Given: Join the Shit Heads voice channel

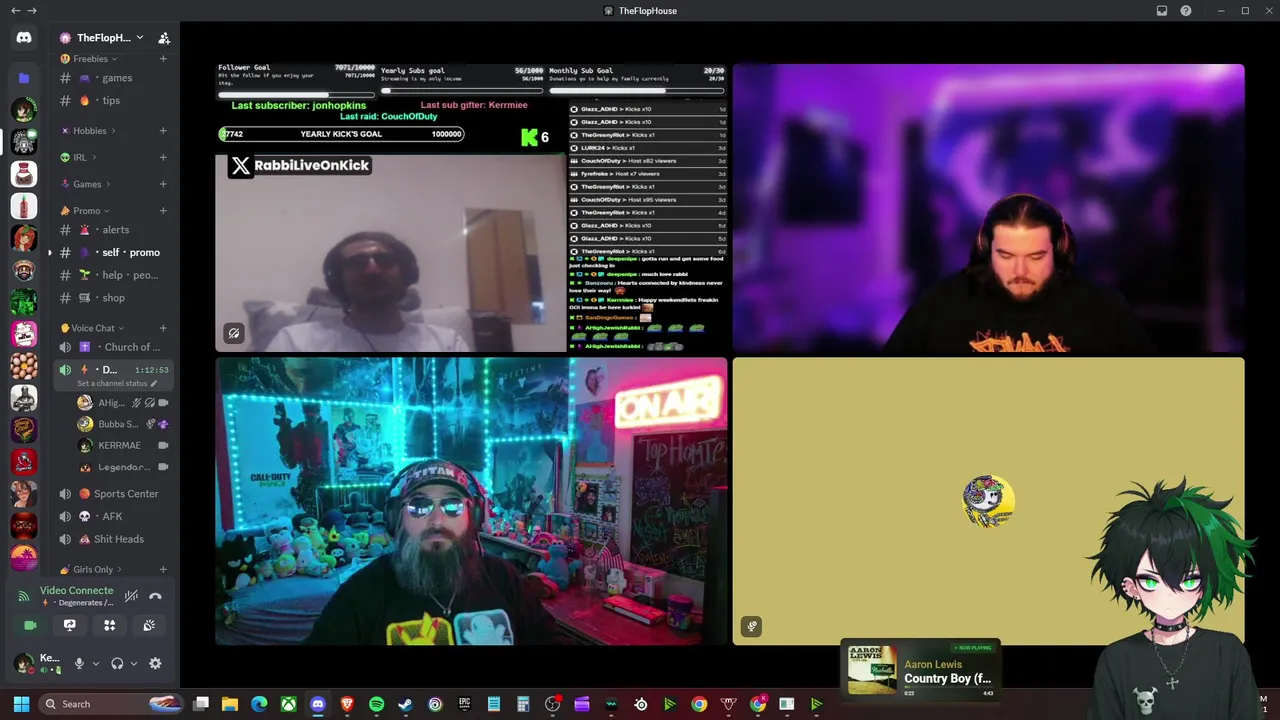Looking at the screenshot, I should [113, 539].
